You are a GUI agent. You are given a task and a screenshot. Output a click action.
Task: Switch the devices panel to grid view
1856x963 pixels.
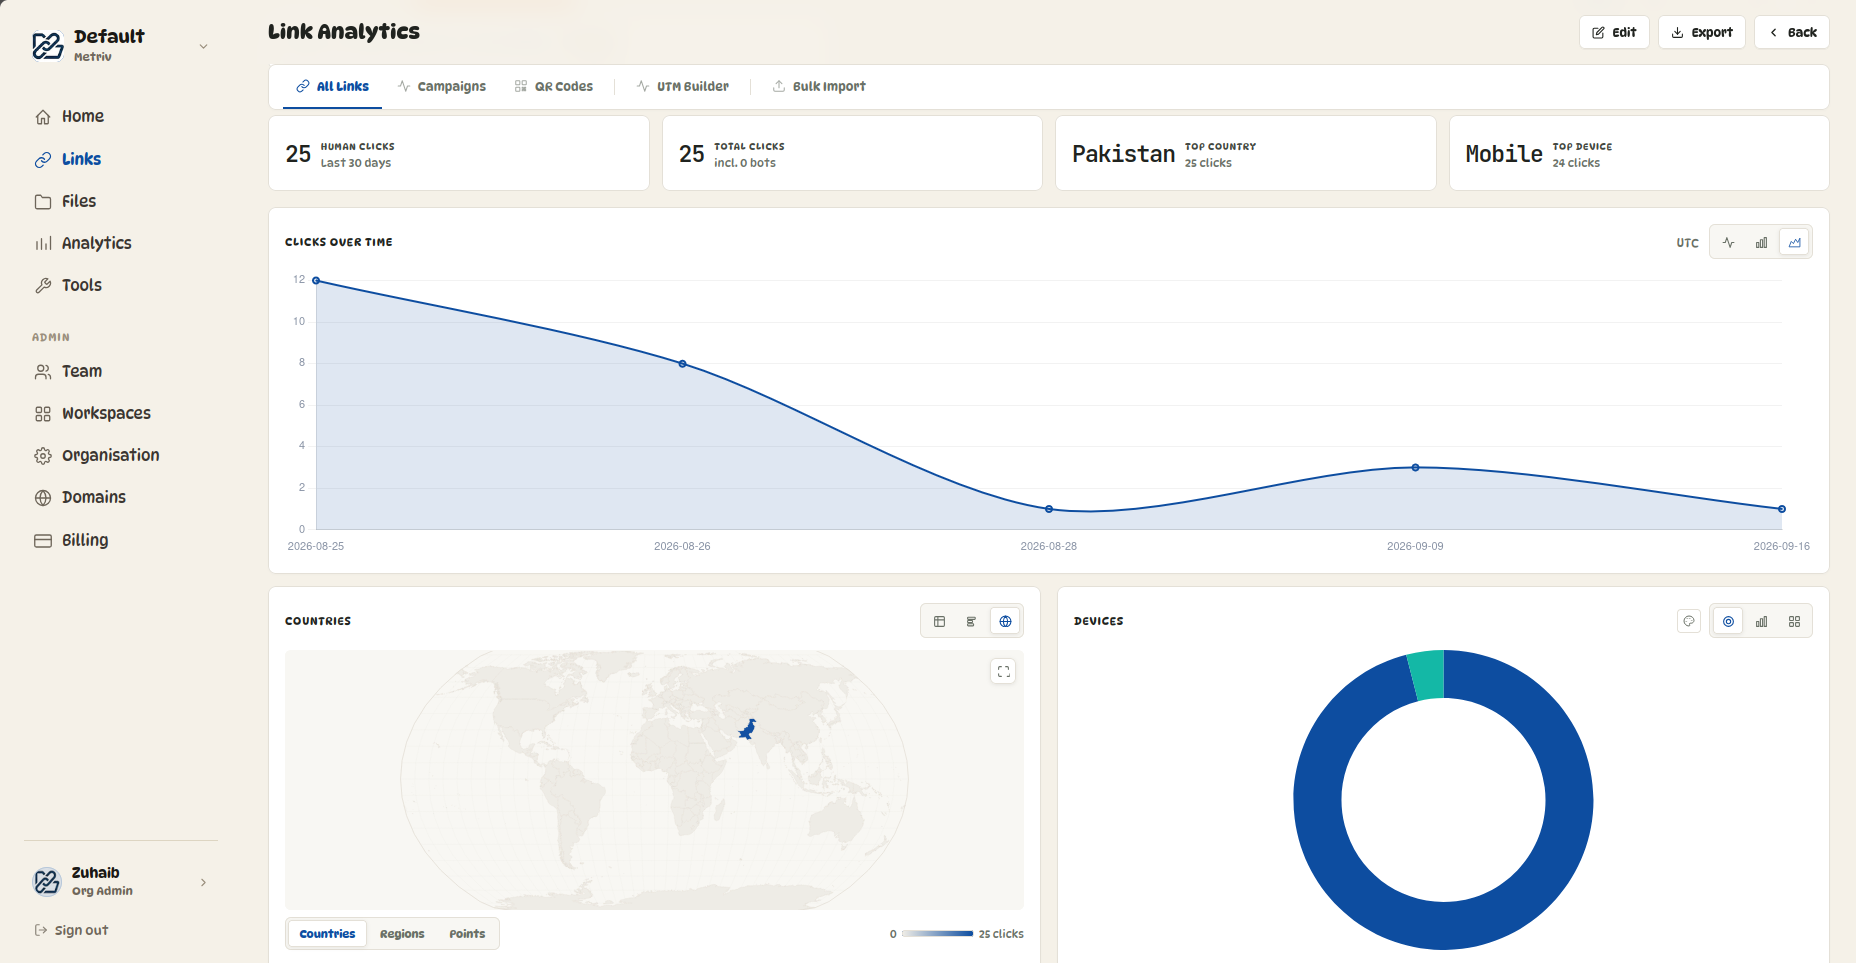pos(1794,621)
